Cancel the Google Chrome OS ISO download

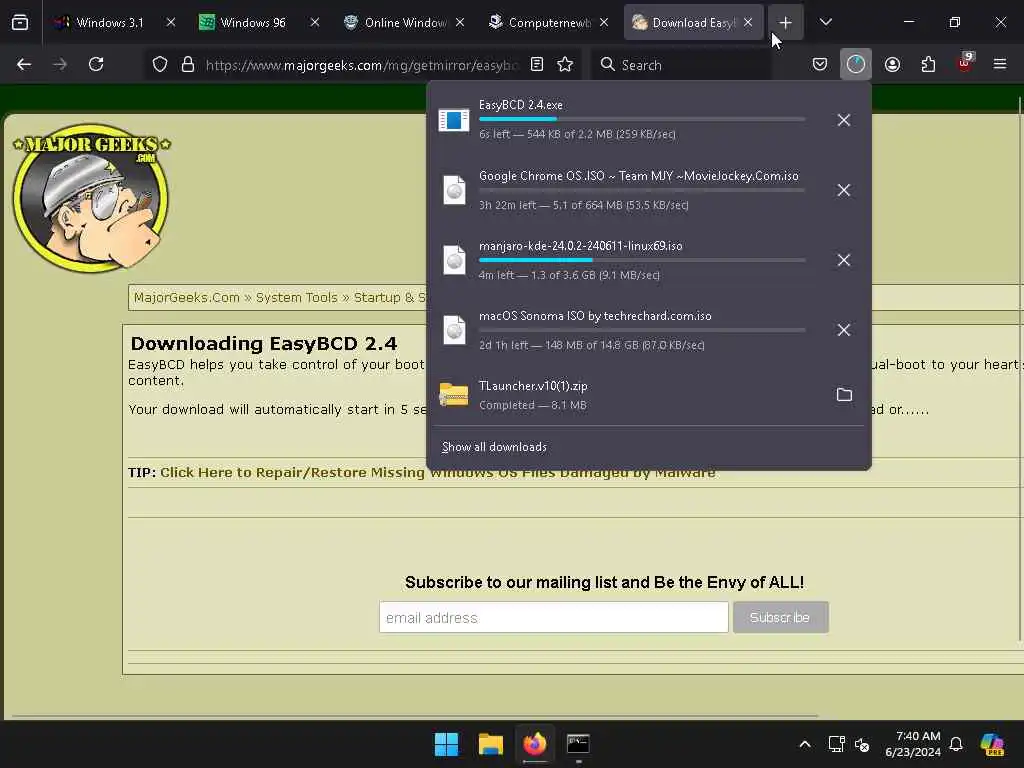[x=844, y=190]
